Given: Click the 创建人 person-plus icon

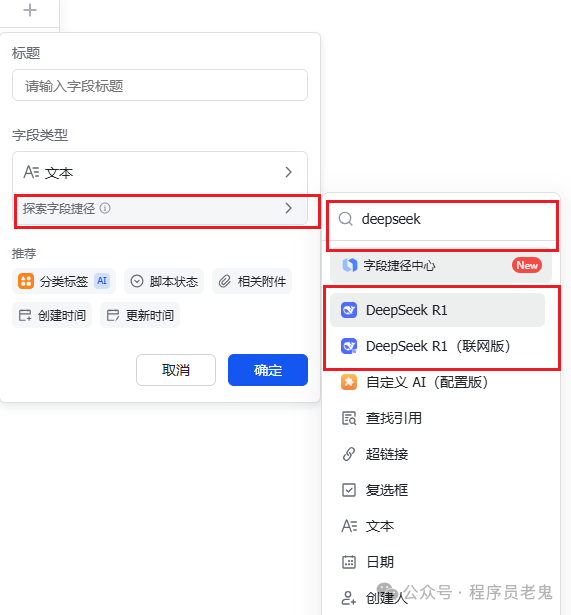Looking at the screenshot, I should point(349,598).
